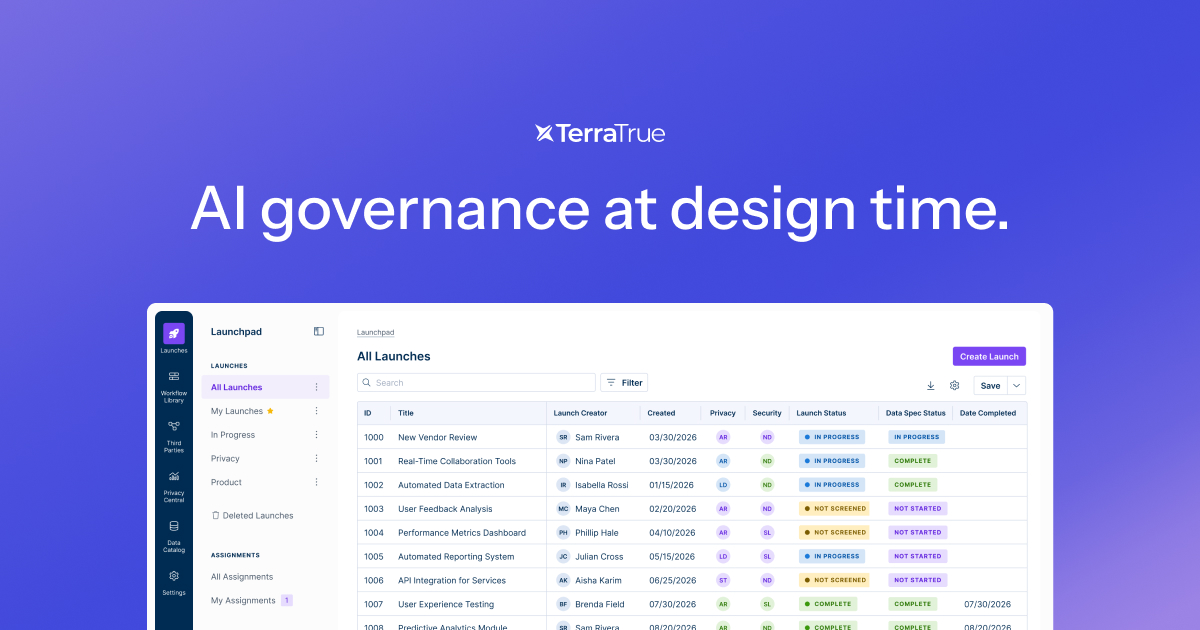Image resolution: width=1200 pixels, height=630 pixels.
Task: Click the LD privacy badge in row 1002
Action: [723, 485]
